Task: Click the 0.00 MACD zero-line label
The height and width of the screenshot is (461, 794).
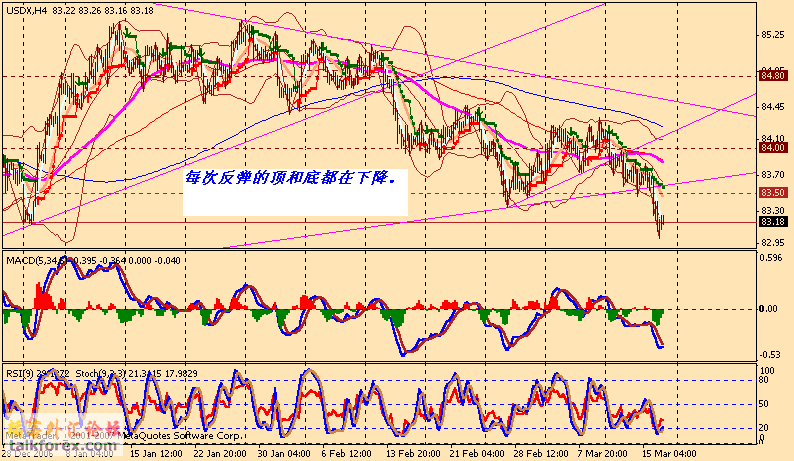Action: (769, 309)
